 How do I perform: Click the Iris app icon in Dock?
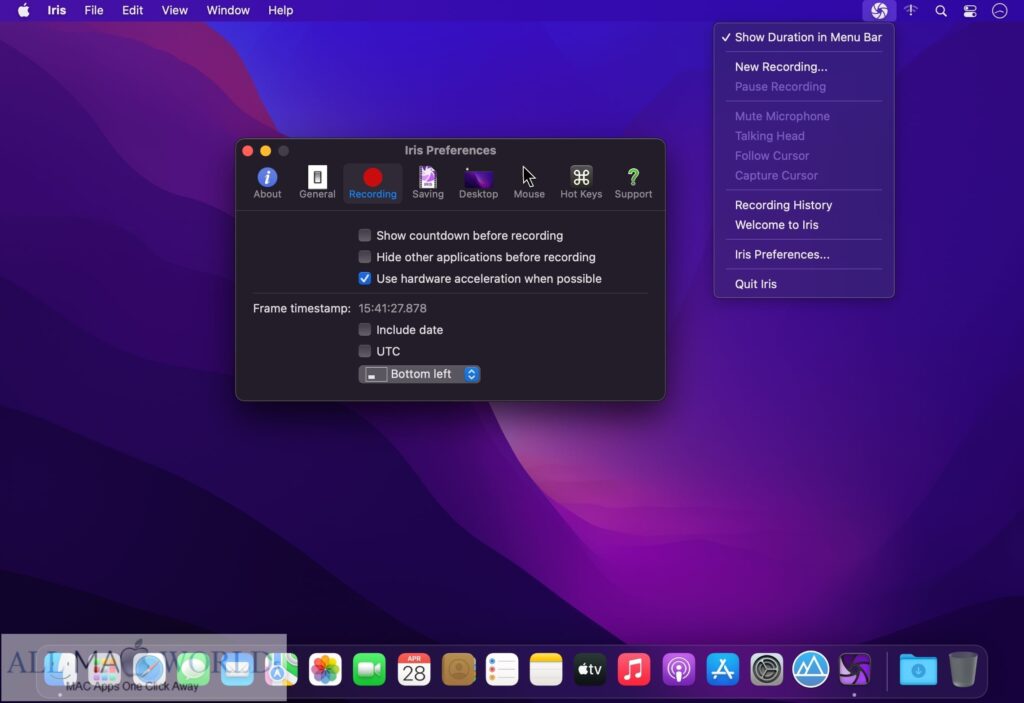[x=855, y=670]
